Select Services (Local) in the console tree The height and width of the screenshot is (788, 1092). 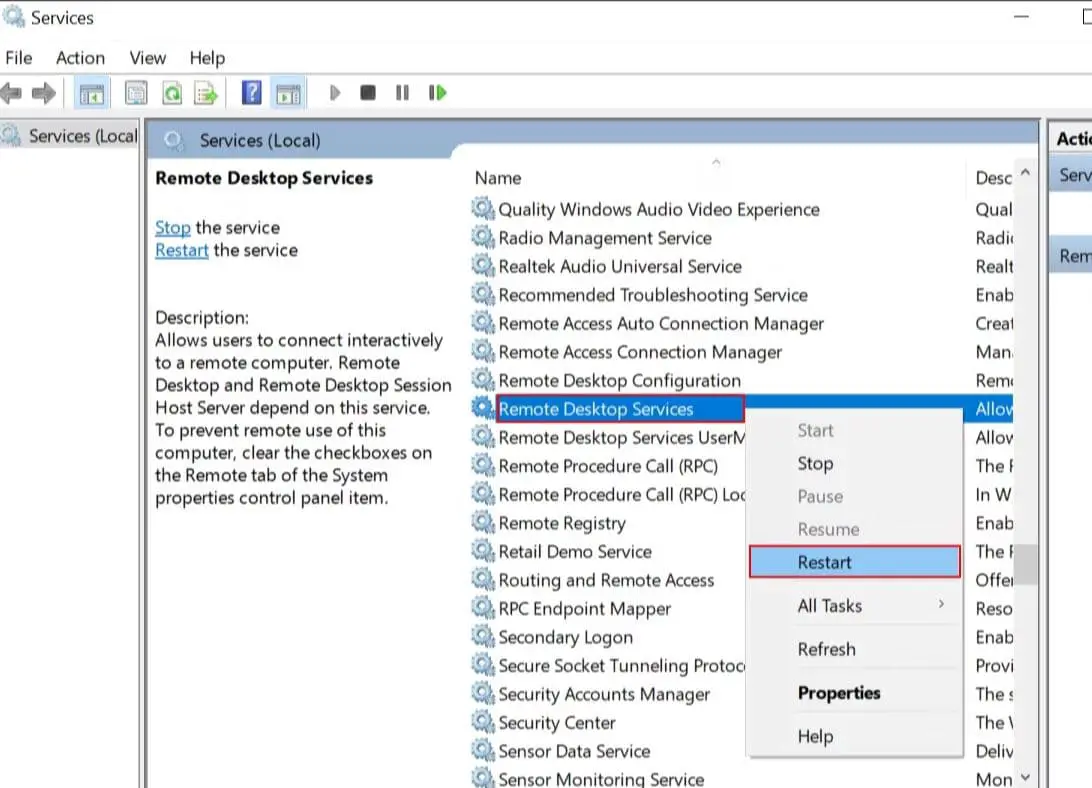click(82, 136)
